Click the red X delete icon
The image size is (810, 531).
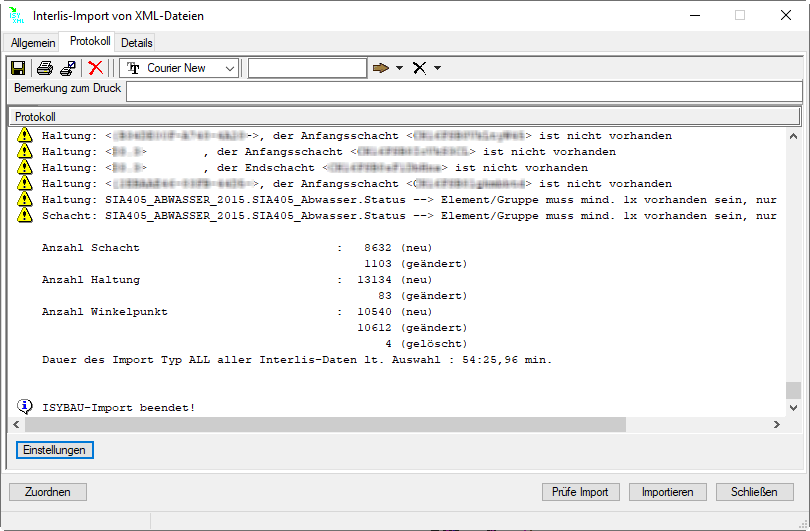[95, 68]
